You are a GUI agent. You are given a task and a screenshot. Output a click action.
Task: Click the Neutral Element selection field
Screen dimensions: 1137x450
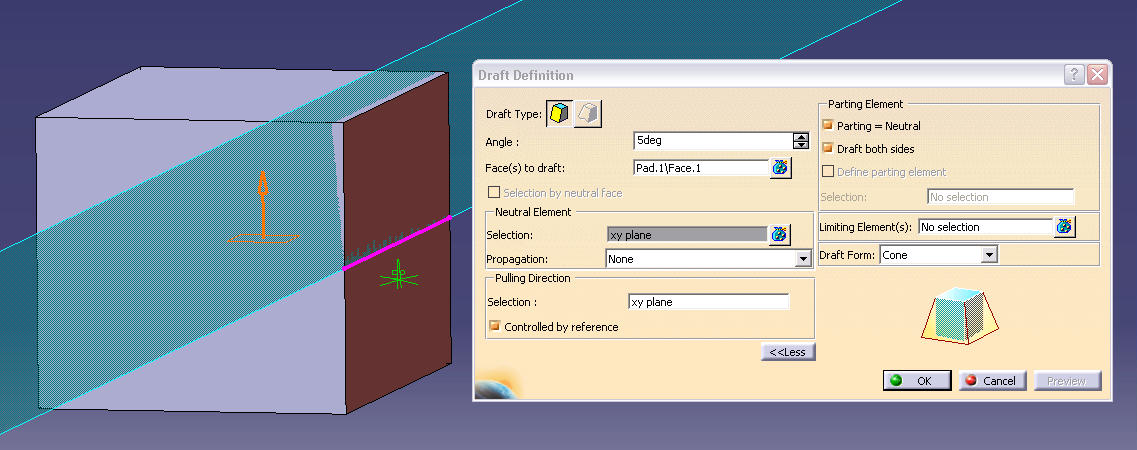pos(687,234)
